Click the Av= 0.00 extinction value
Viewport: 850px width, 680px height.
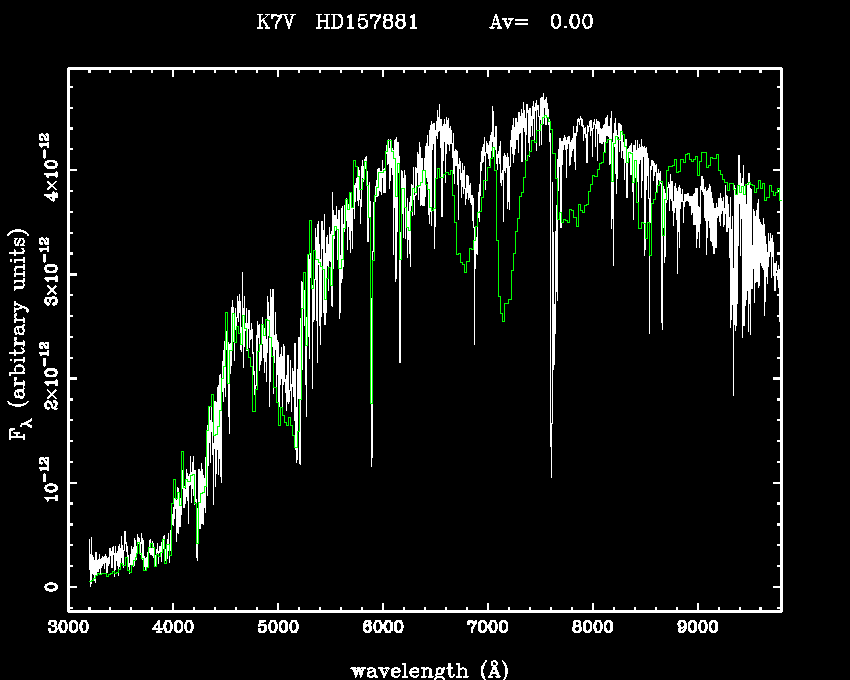click(540, 22)
